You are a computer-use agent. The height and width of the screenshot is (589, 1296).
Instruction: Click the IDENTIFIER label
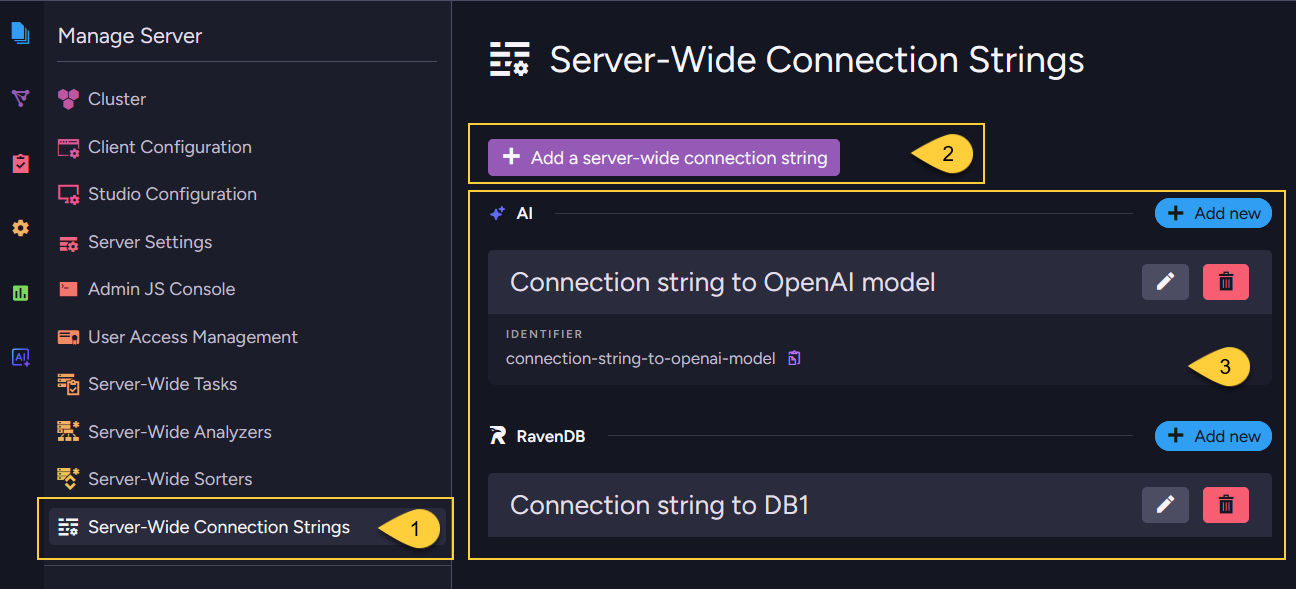coord(544,334)
